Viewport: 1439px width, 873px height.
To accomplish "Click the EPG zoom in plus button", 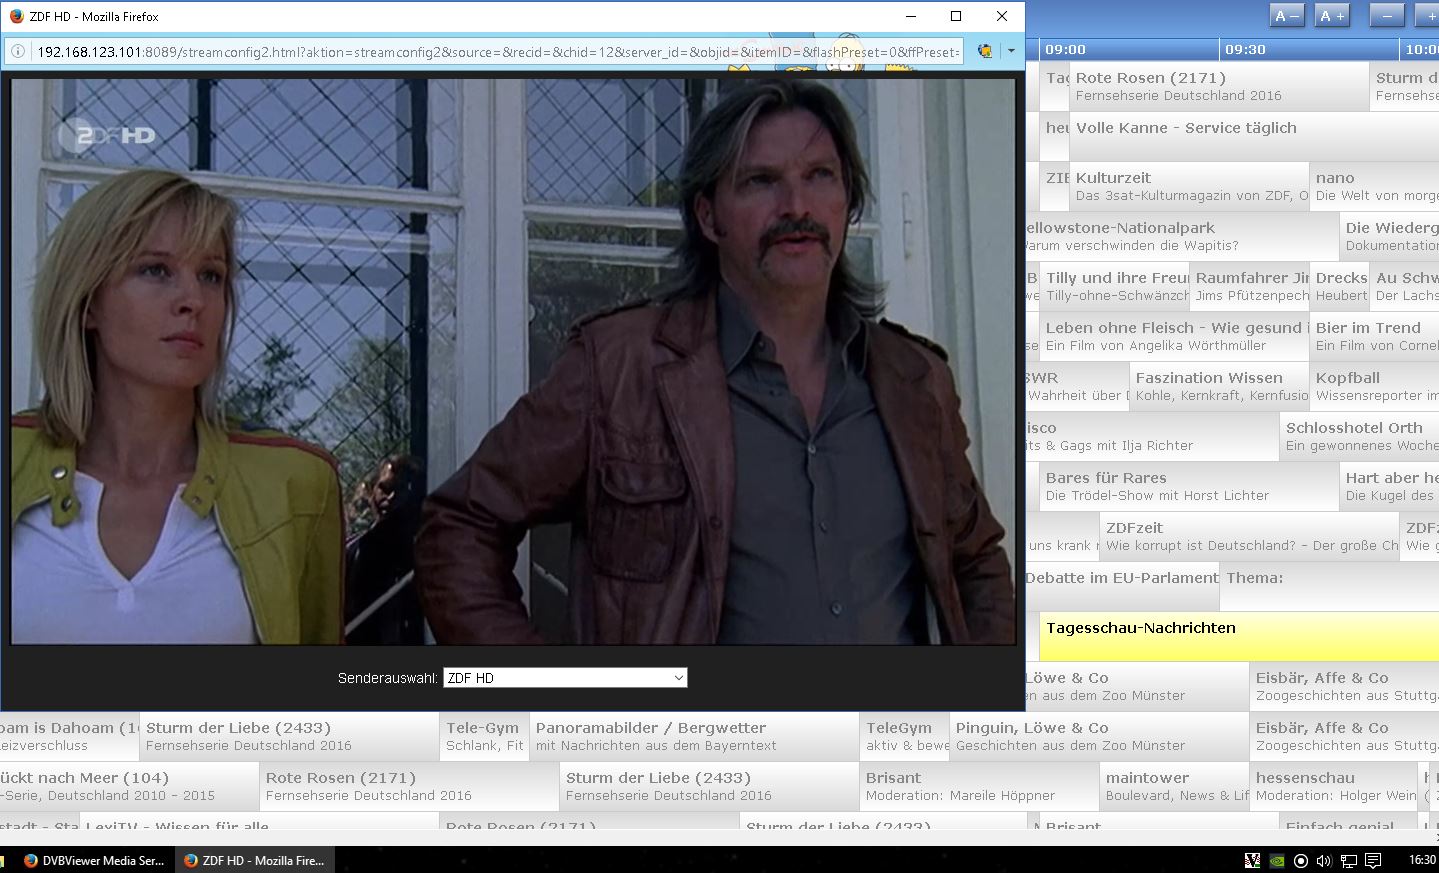I will [1428, 16].
